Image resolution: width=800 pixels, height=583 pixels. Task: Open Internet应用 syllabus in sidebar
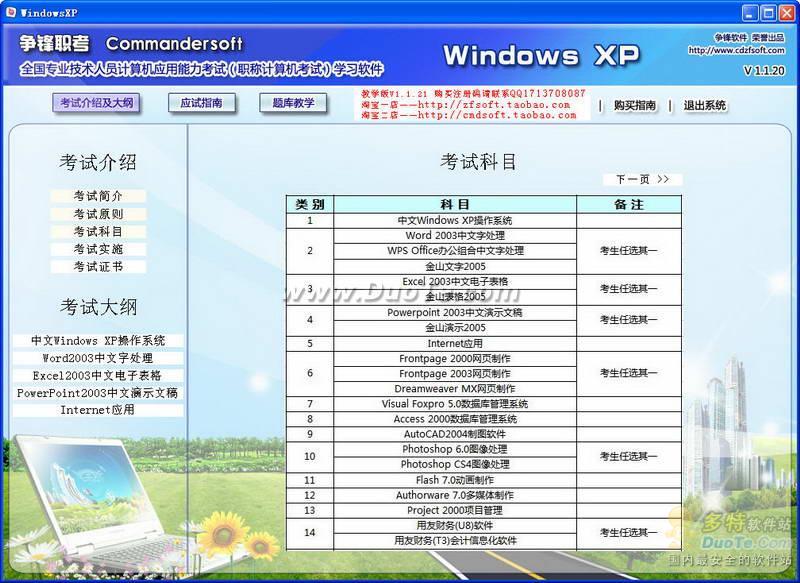98,410
